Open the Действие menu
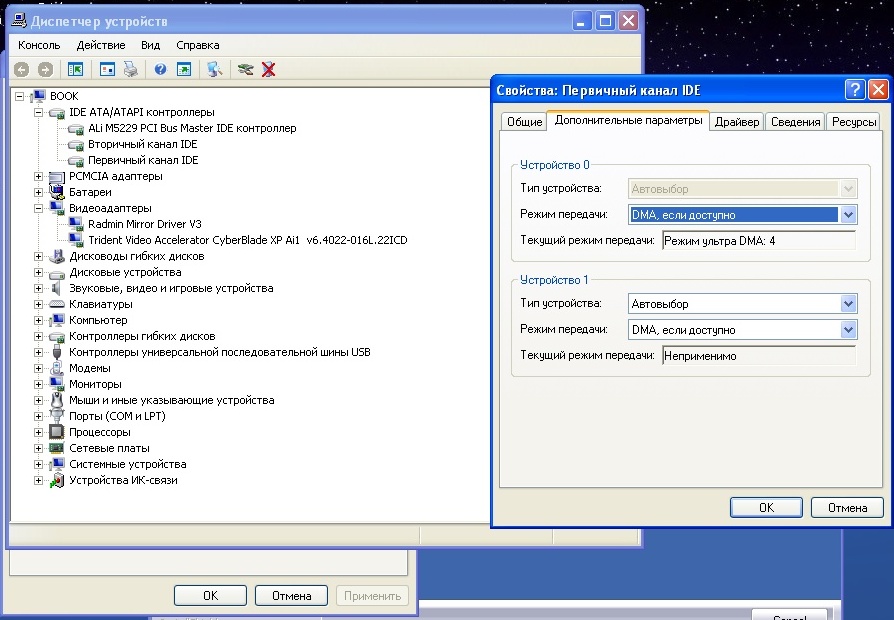This screenshot has height=620, width=894. click(x=101, y=45)
